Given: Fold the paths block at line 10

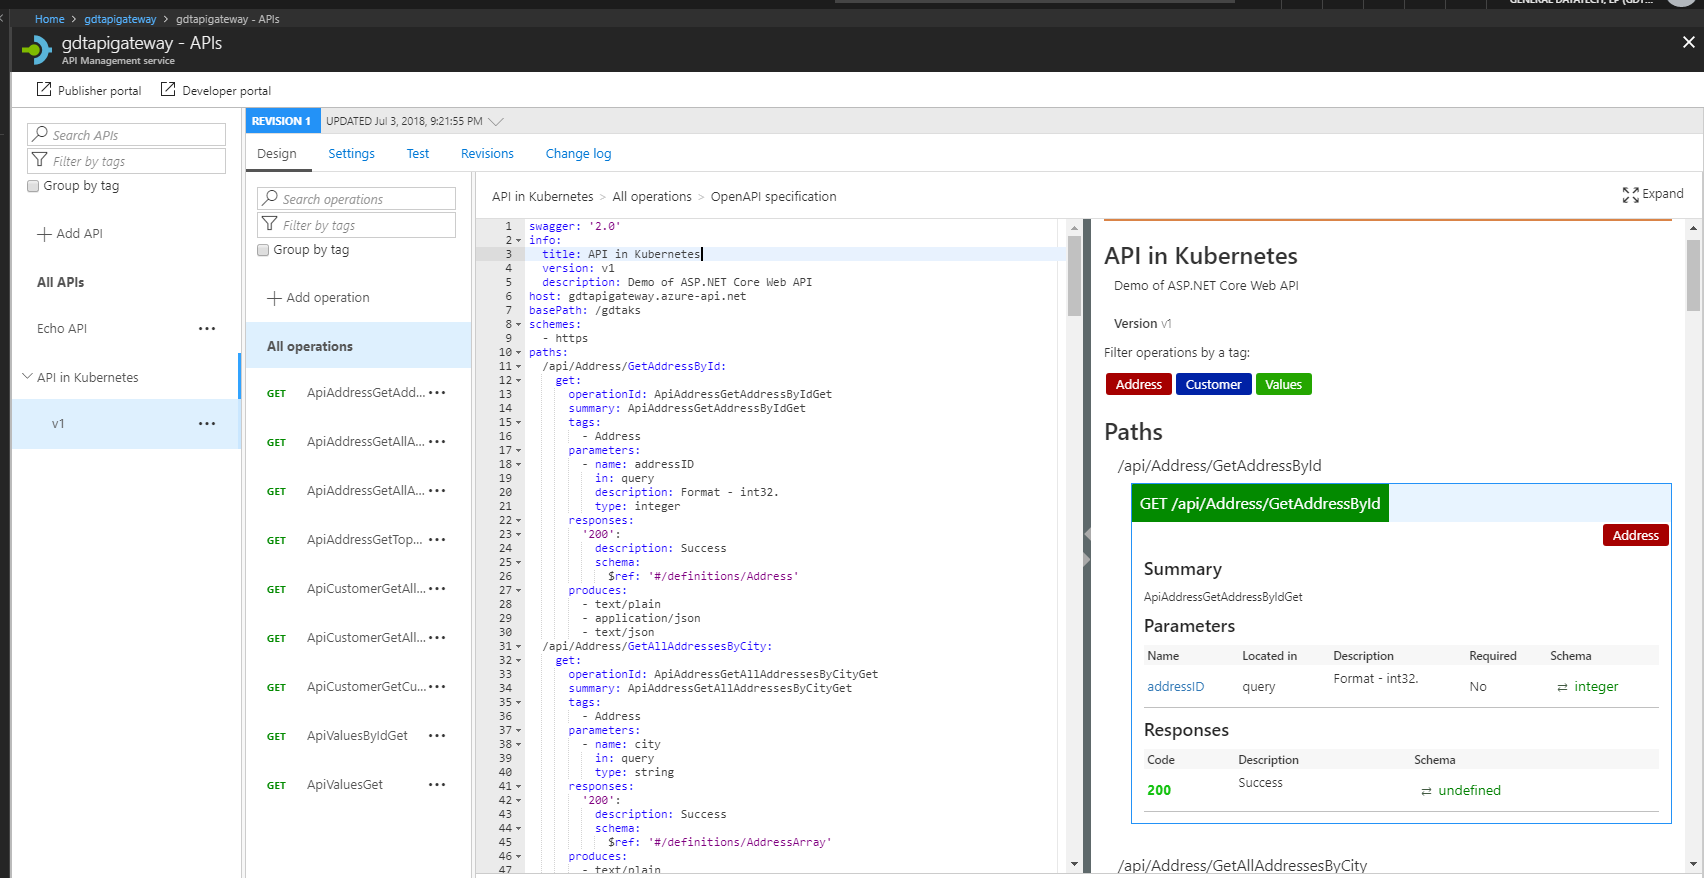Looking at the screenshot, I should click(x=518, y=352).
